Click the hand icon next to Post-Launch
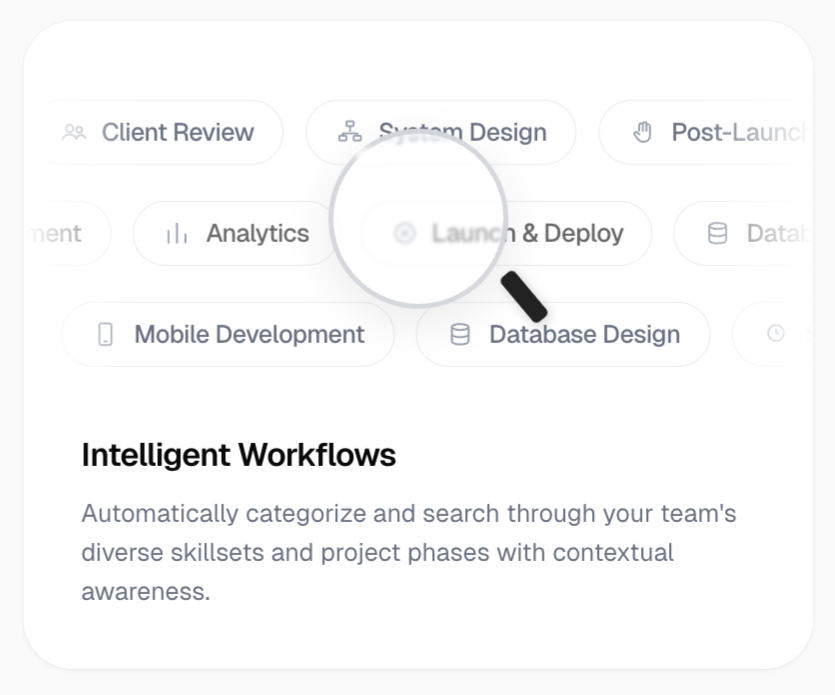 (643, 132)
